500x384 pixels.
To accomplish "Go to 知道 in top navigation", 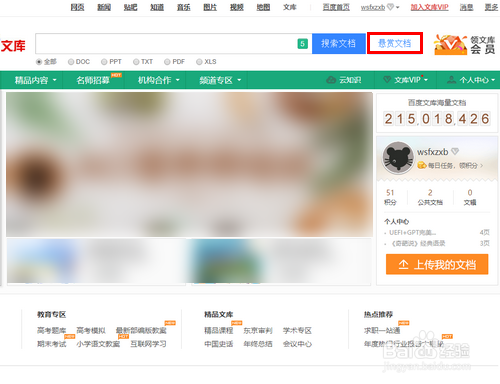I will point(157,7).
